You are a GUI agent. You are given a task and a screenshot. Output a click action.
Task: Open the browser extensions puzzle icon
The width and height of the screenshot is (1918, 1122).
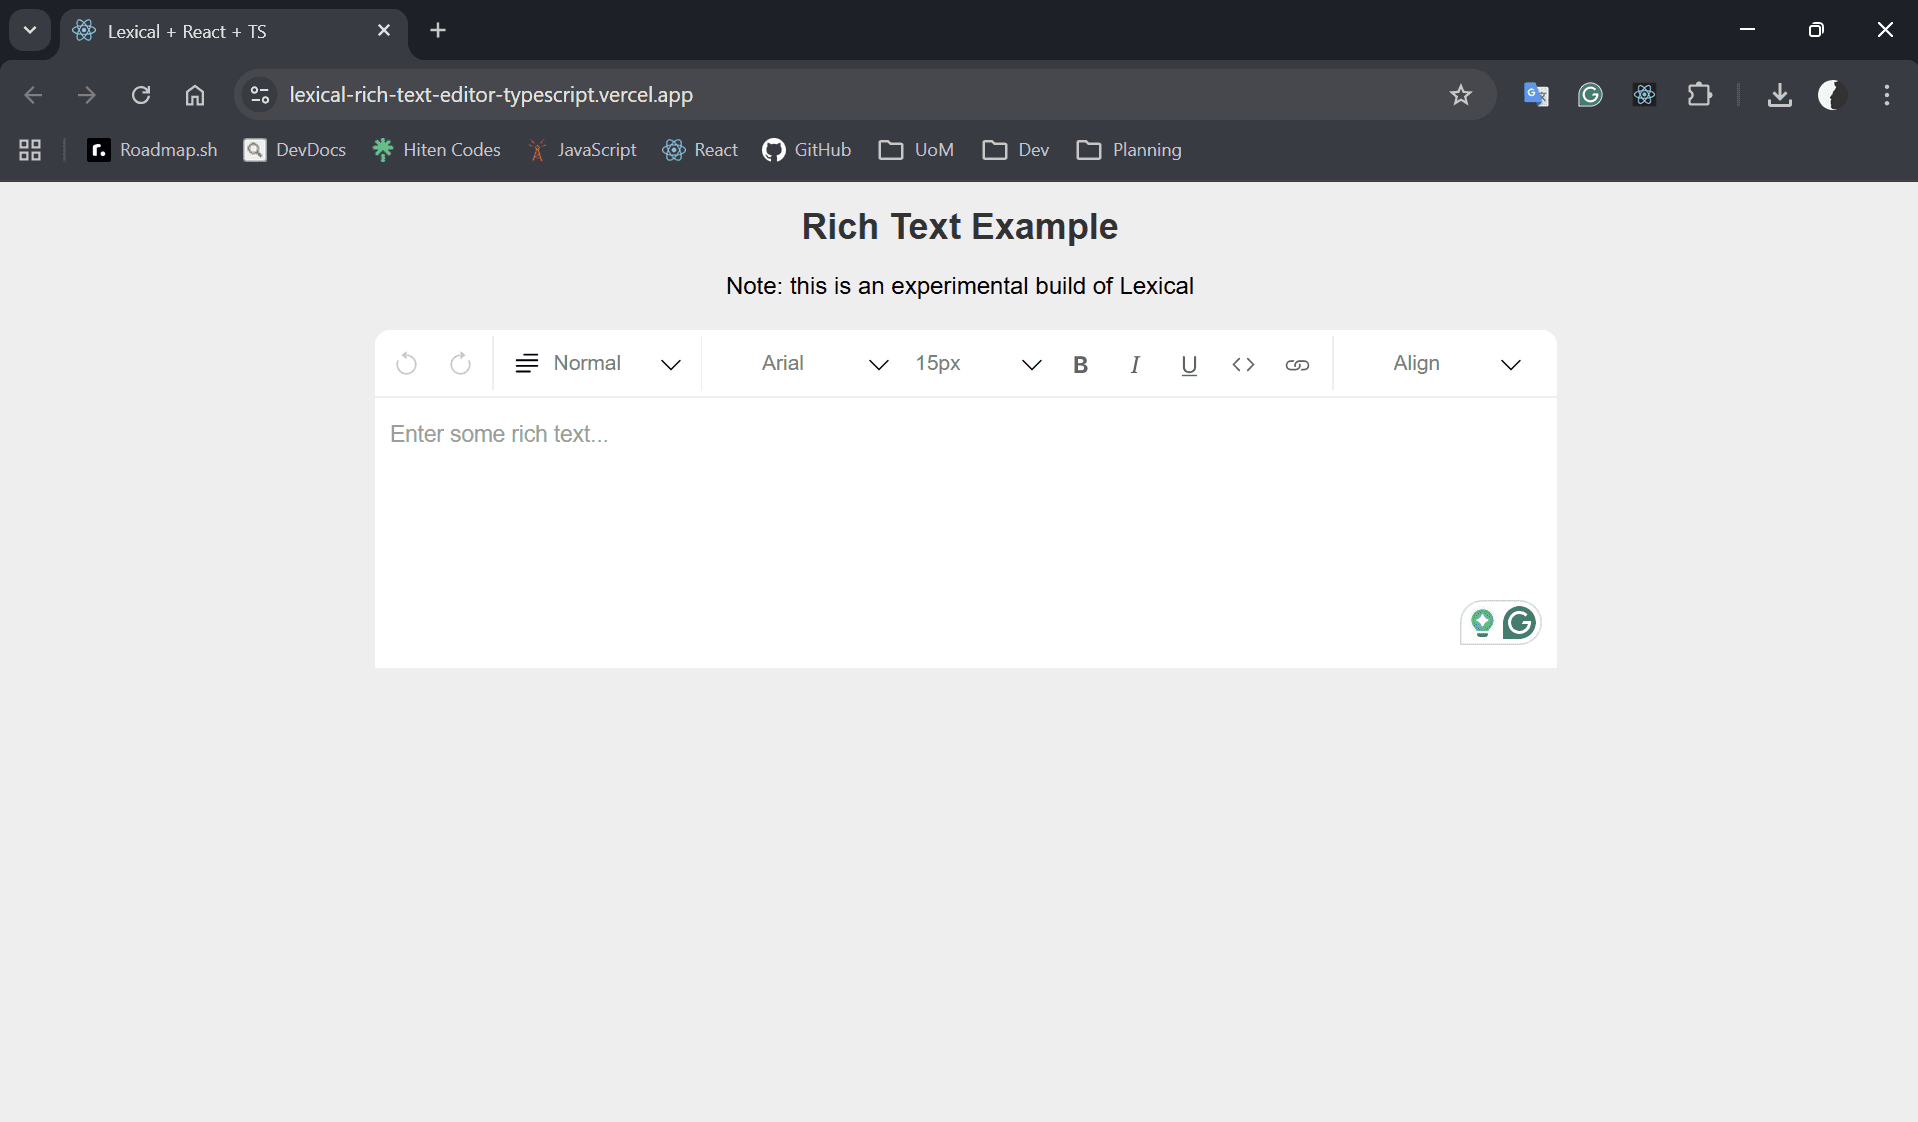click(1701, 95)
